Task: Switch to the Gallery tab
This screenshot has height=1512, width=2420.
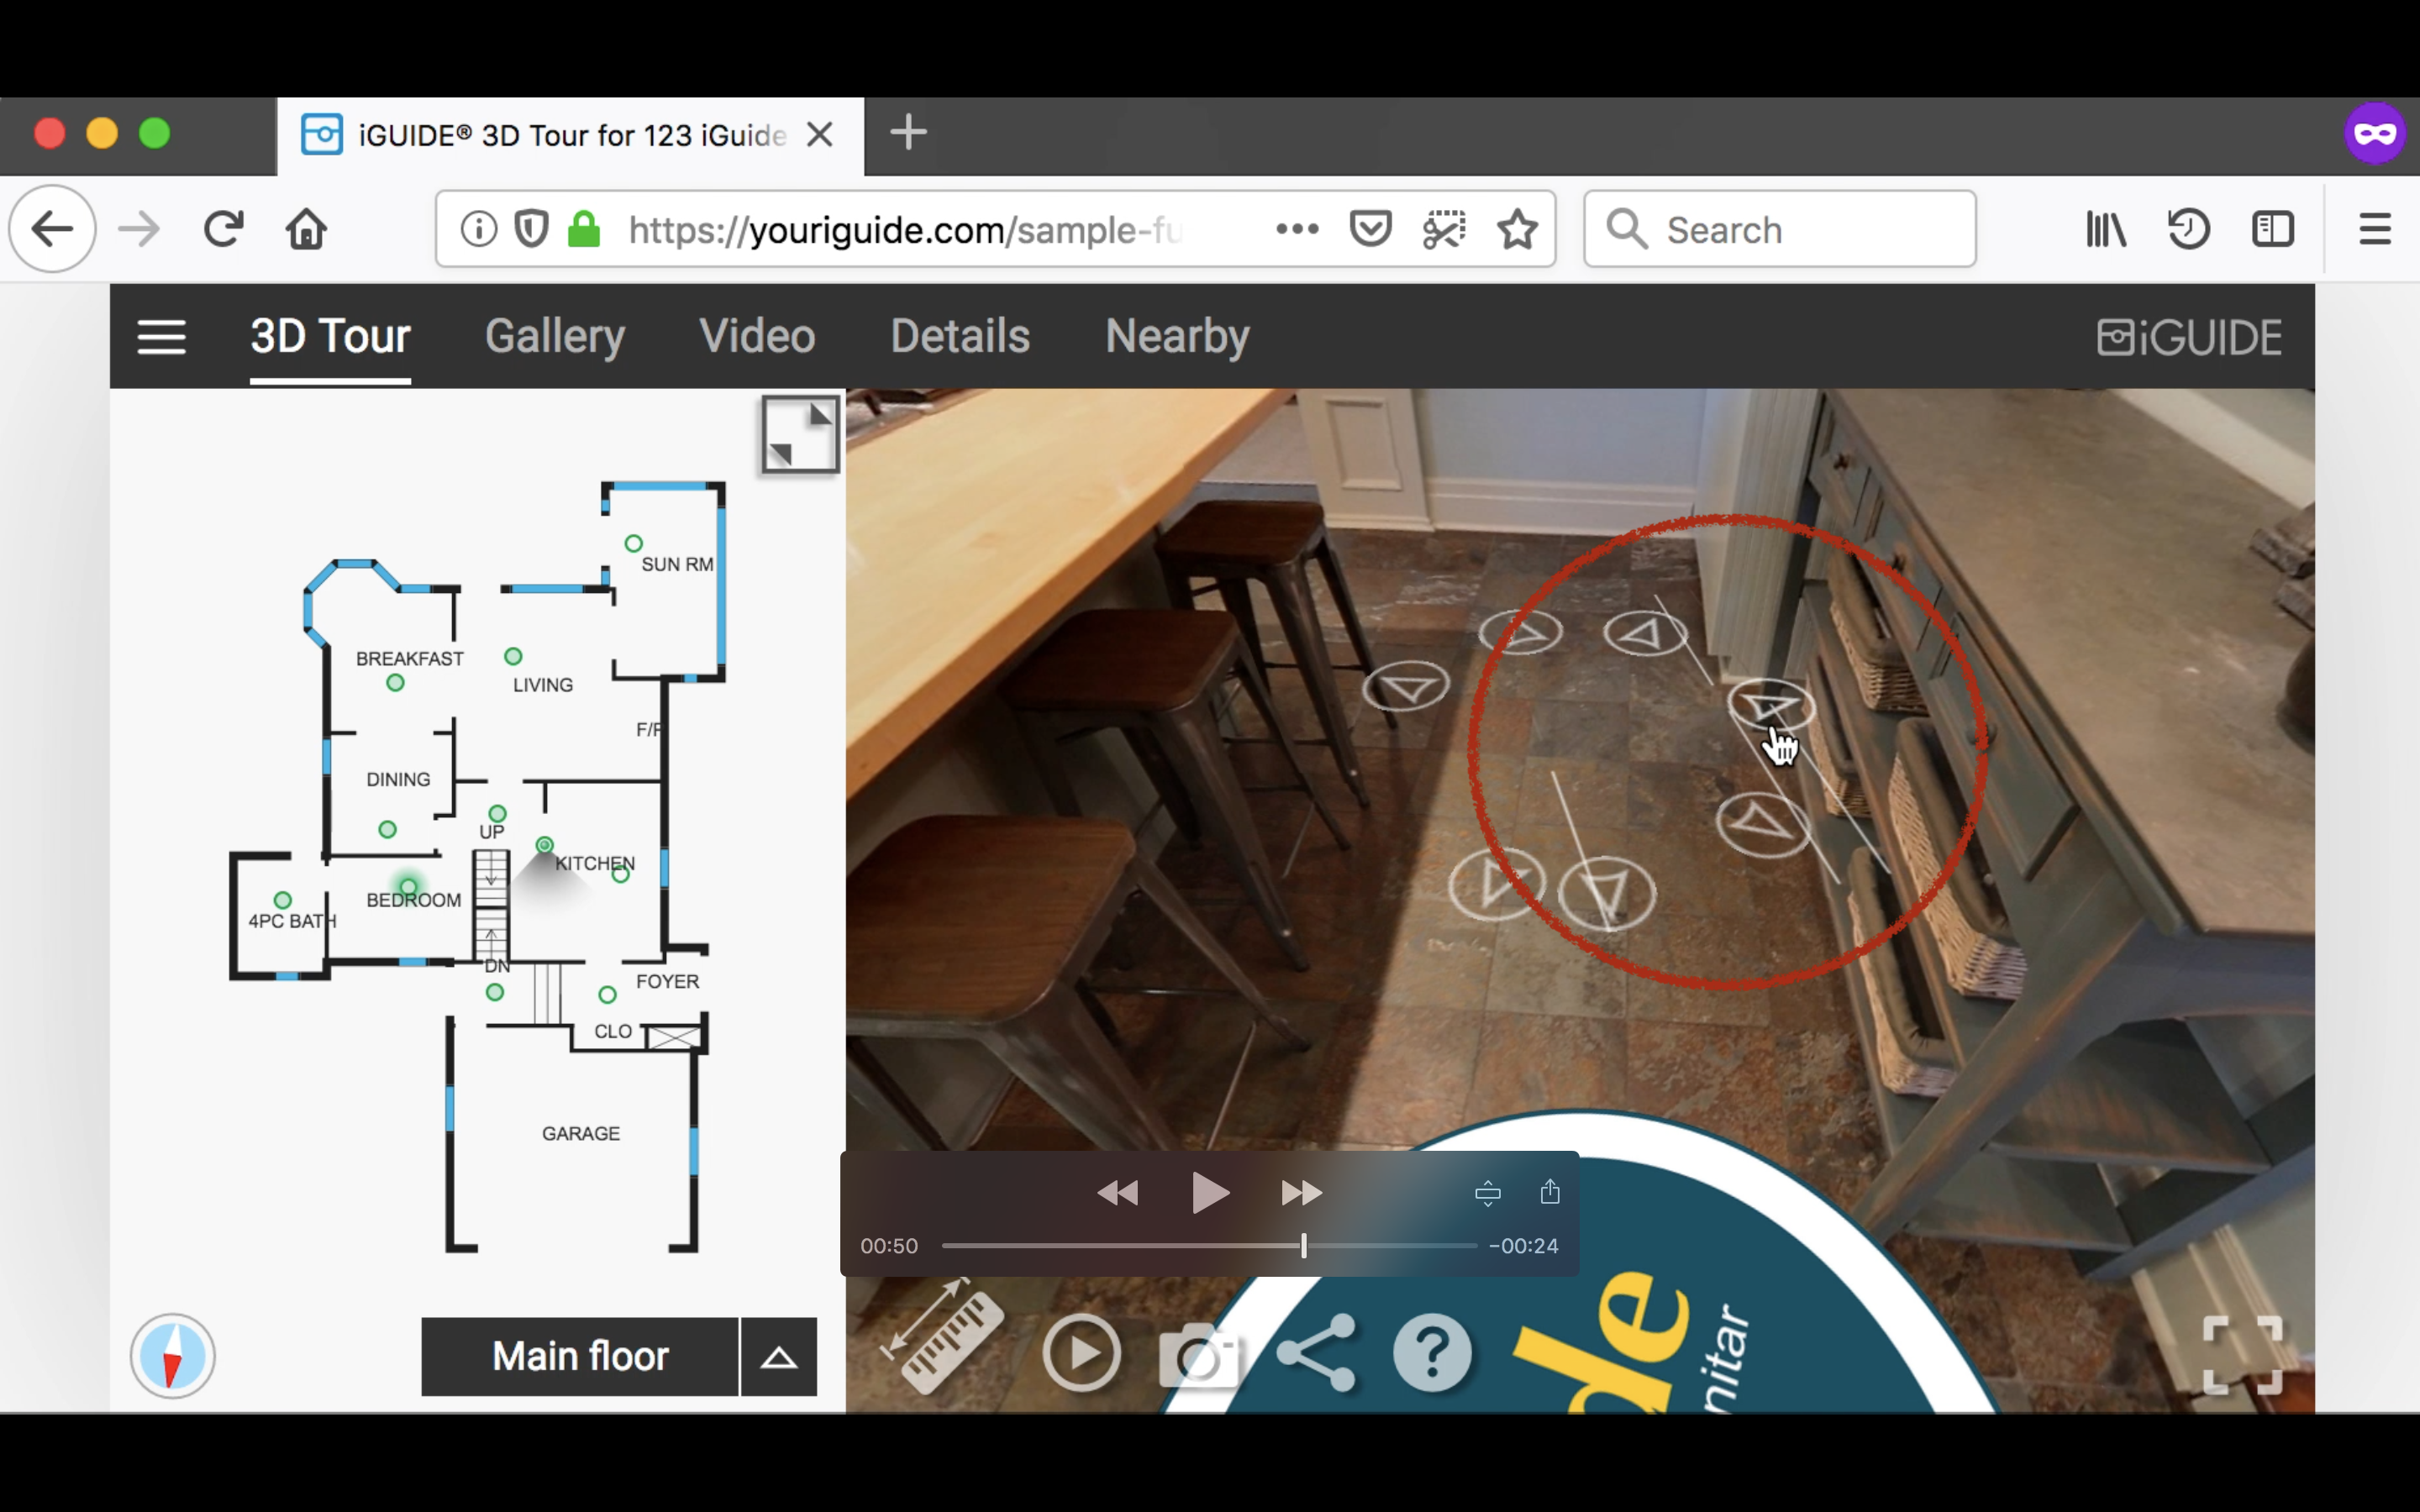Action: pos(555,336)
